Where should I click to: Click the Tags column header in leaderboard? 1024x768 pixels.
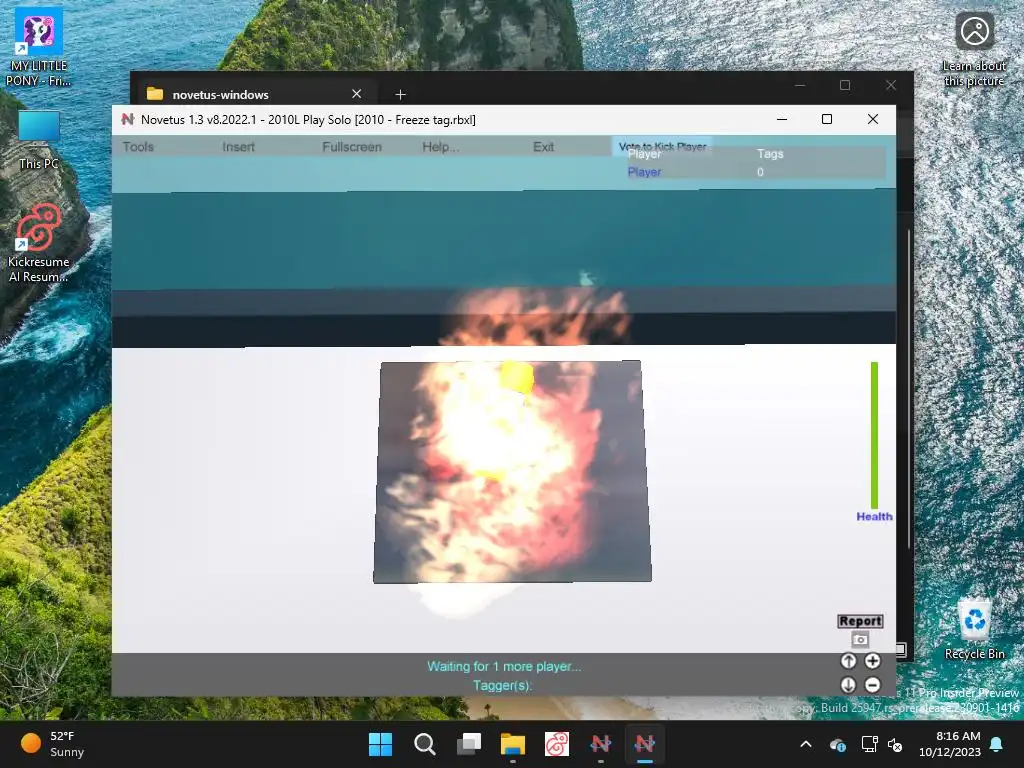click(770, 154)
